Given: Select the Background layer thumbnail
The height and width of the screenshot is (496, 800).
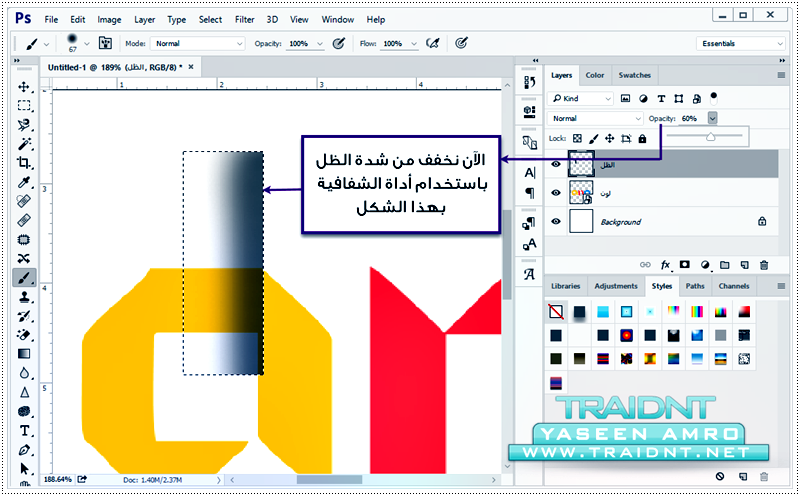Looking at the screenshot, I should click(581, 221).
